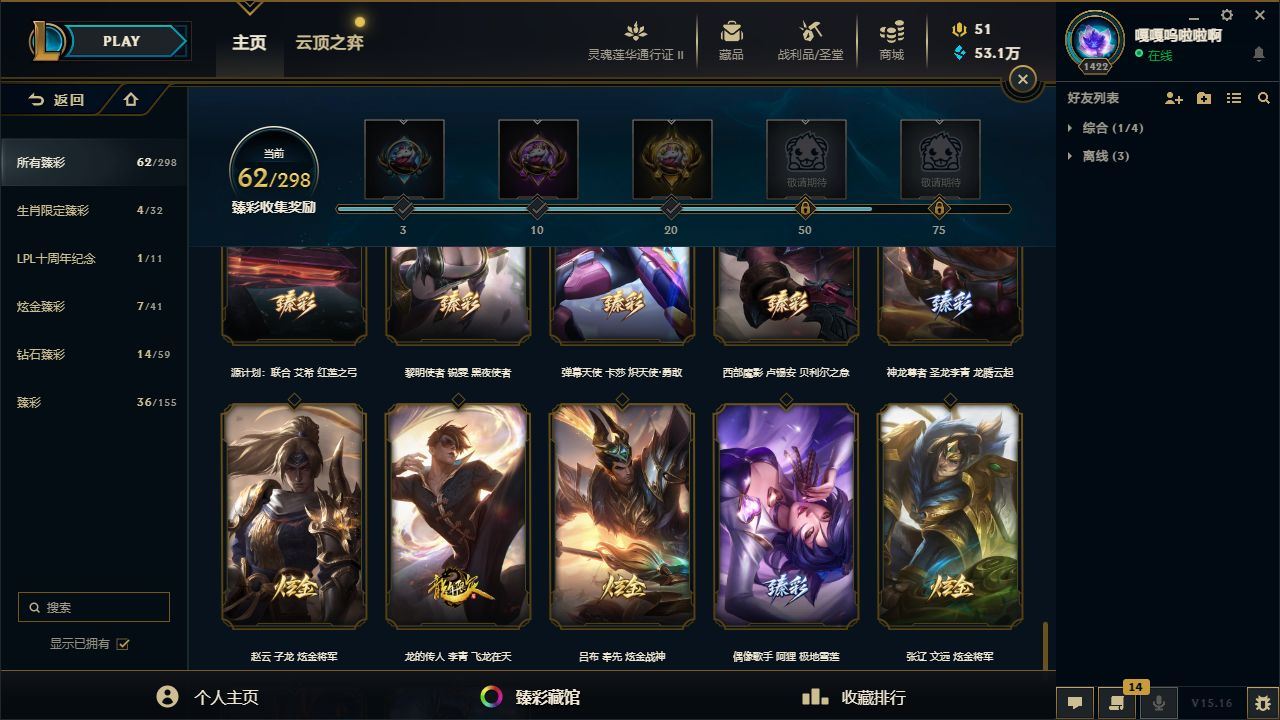Toggle the 显示已拥有 checkbox

[123, 644]
